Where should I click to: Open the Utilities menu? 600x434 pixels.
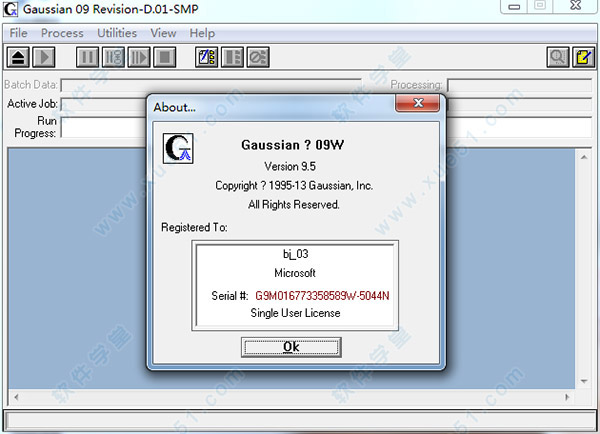117,33
